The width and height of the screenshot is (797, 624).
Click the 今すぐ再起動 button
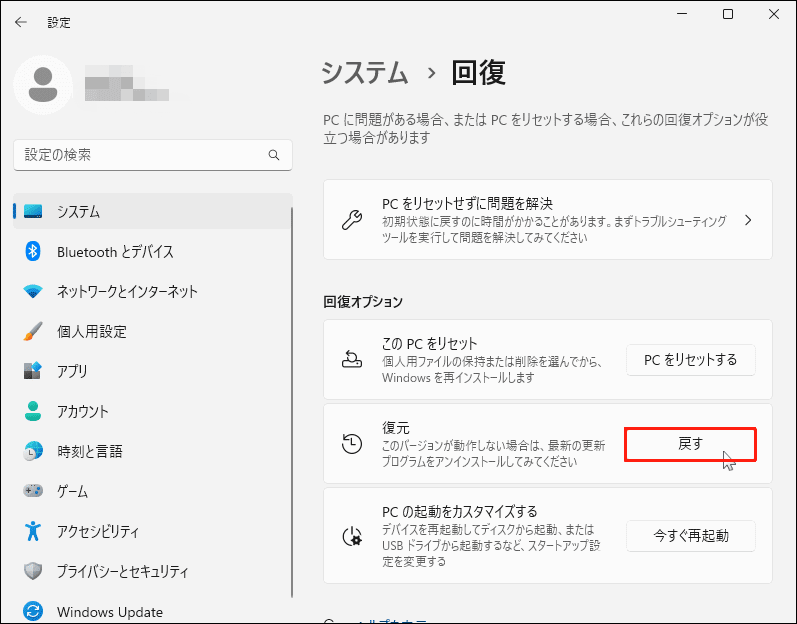690,536
